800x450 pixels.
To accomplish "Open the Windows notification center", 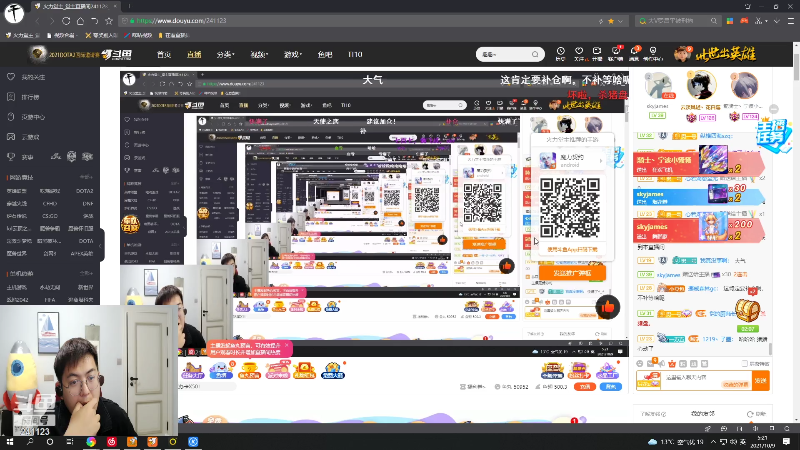I will pyautogui.click(x=787, y=442).
